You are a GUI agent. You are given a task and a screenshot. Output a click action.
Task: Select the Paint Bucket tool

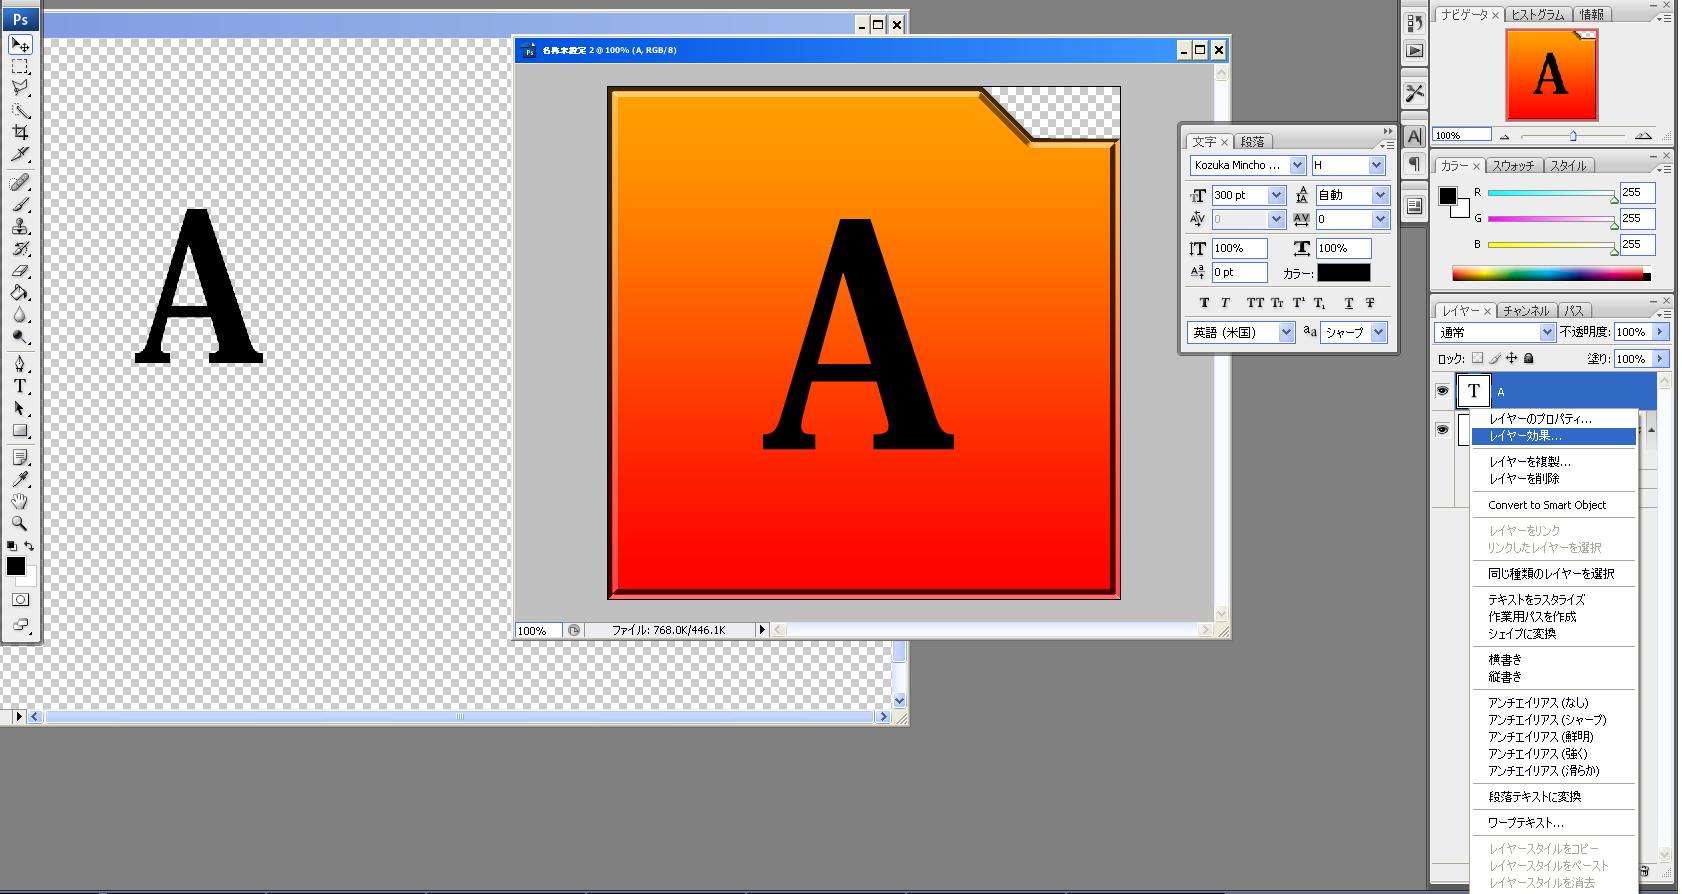click(x=20, y=293)
